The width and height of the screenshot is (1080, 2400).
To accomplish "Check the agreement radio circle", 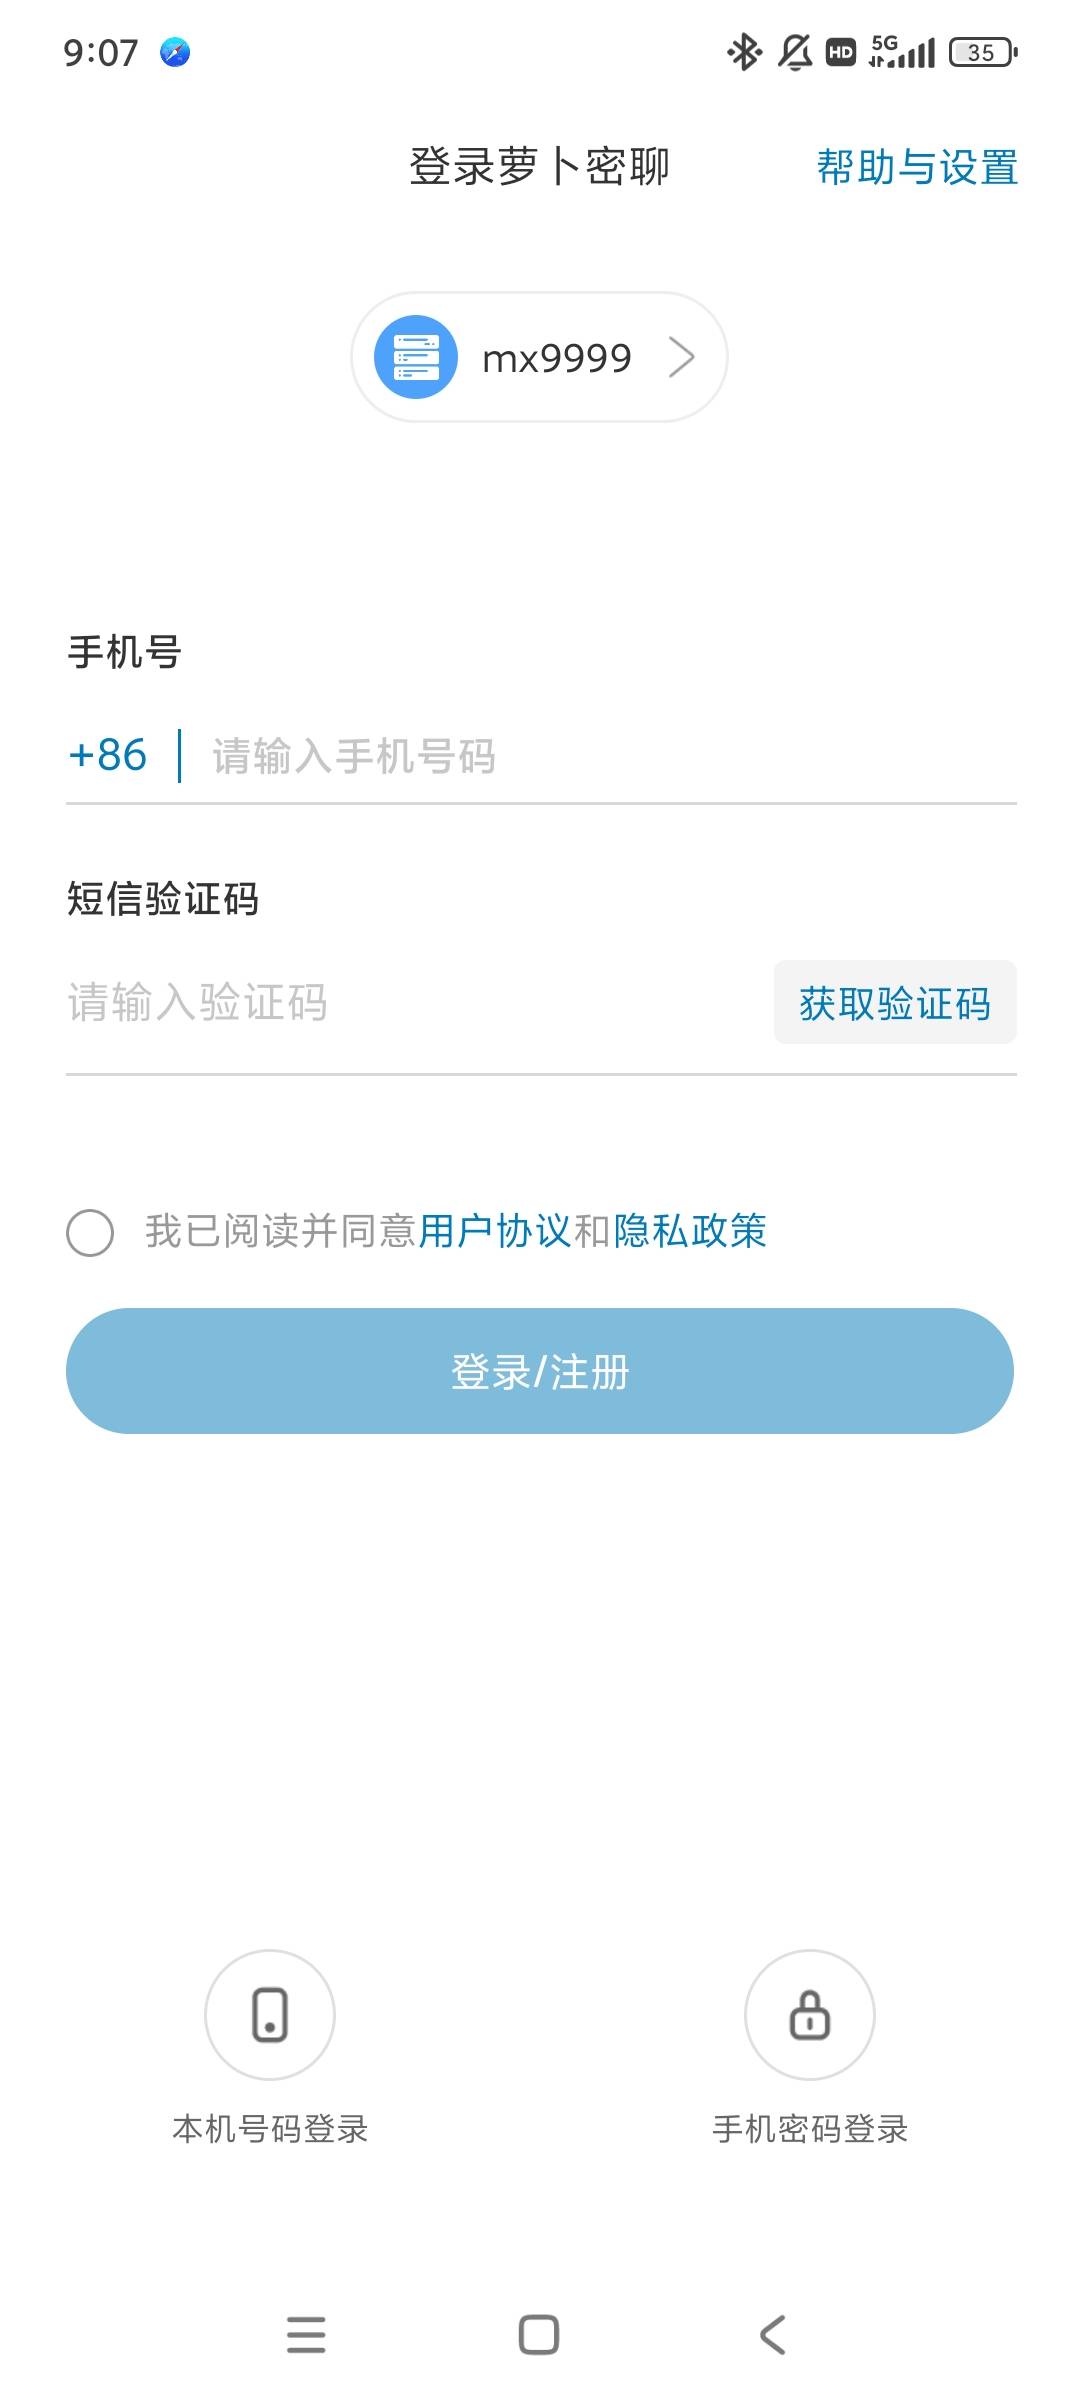I will click(x=90, y=1232).
